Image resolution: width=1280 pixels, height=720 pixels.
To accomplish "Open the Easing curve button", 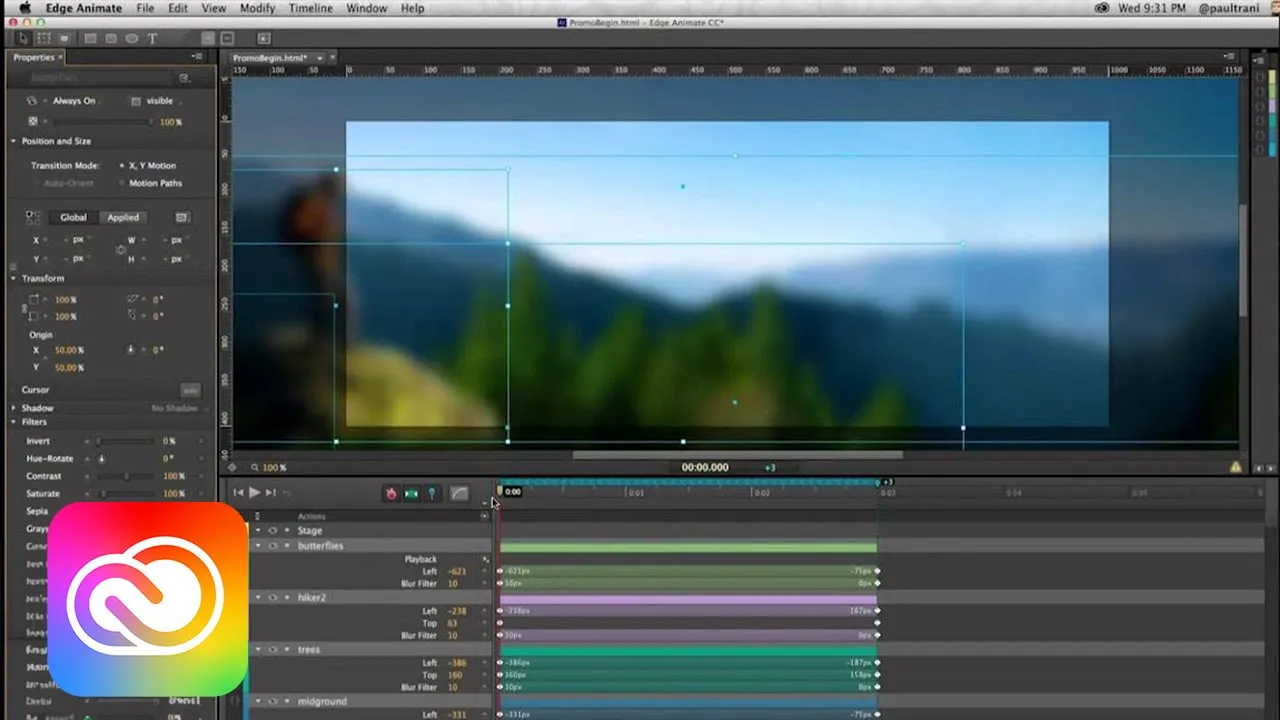I will [459, 493].
